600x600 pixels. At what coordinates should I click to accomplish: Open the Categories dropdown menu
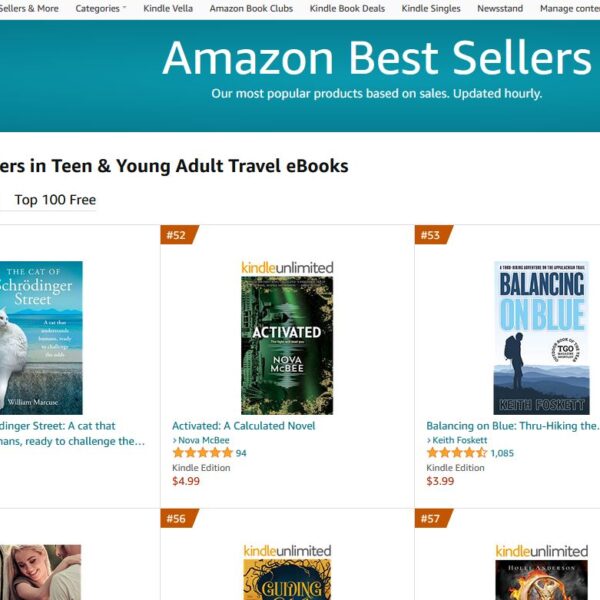point(101,8)
